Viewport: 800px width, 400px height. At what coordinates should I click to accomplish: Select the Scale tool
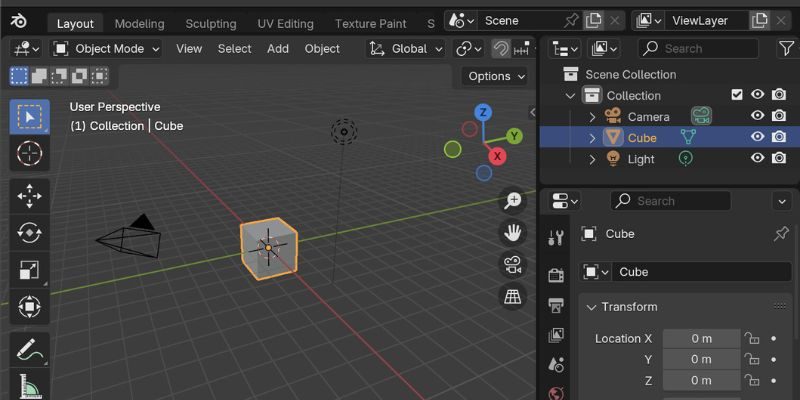[30, 269]
